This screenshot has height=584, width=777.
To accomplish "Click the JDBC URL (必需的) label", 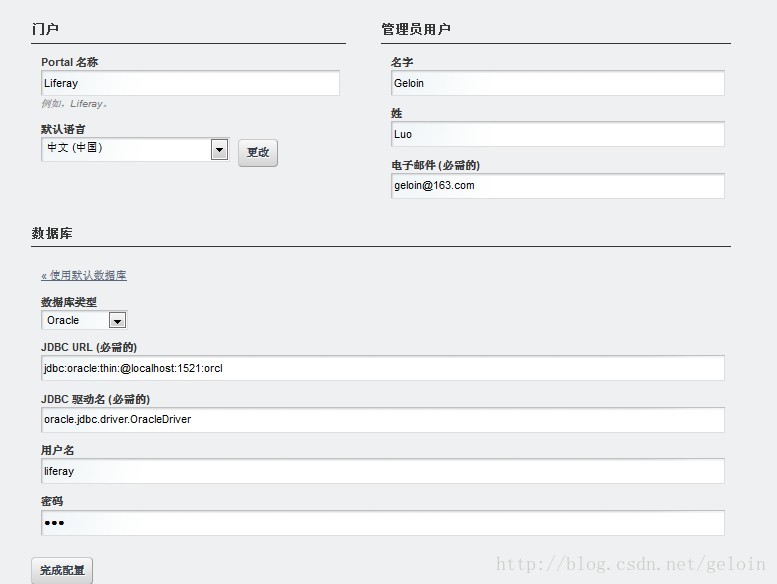I will click(89, 347).
